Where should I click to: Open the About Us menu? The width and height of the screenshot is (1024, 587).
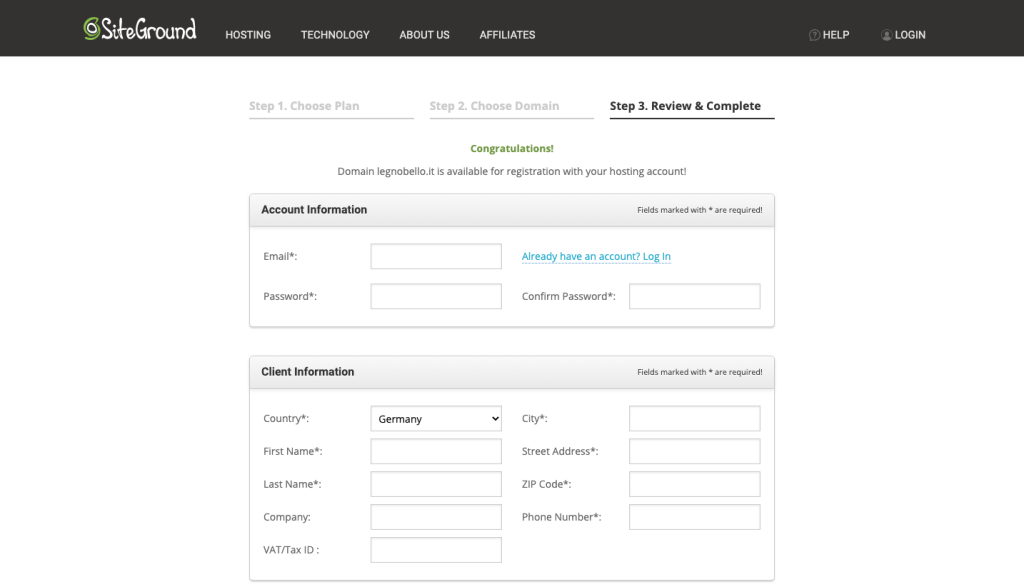tap(424, 35)
